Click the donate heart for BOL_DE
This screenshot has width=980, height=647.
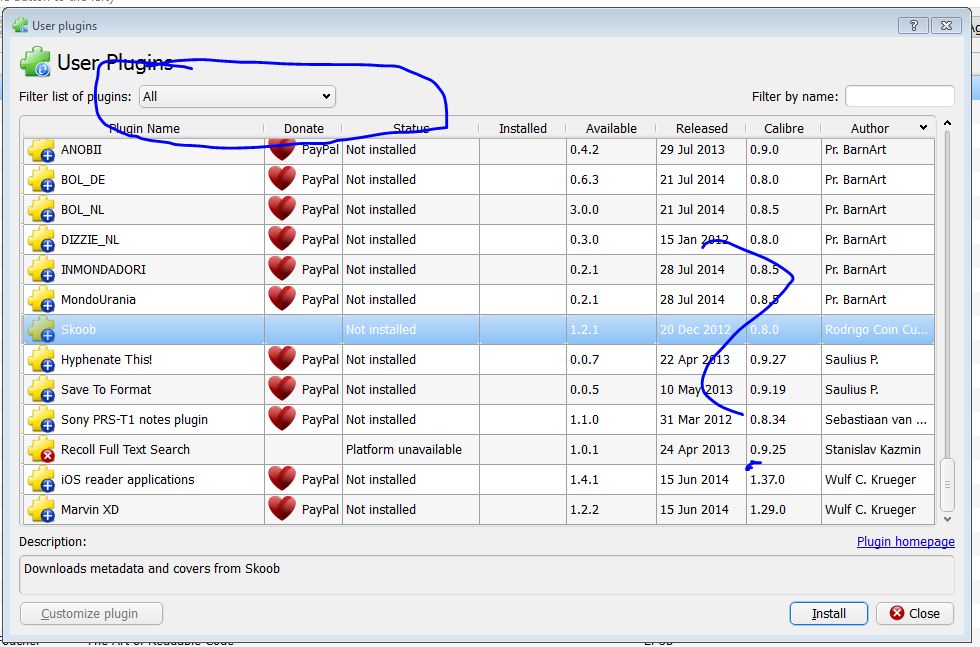282,179
